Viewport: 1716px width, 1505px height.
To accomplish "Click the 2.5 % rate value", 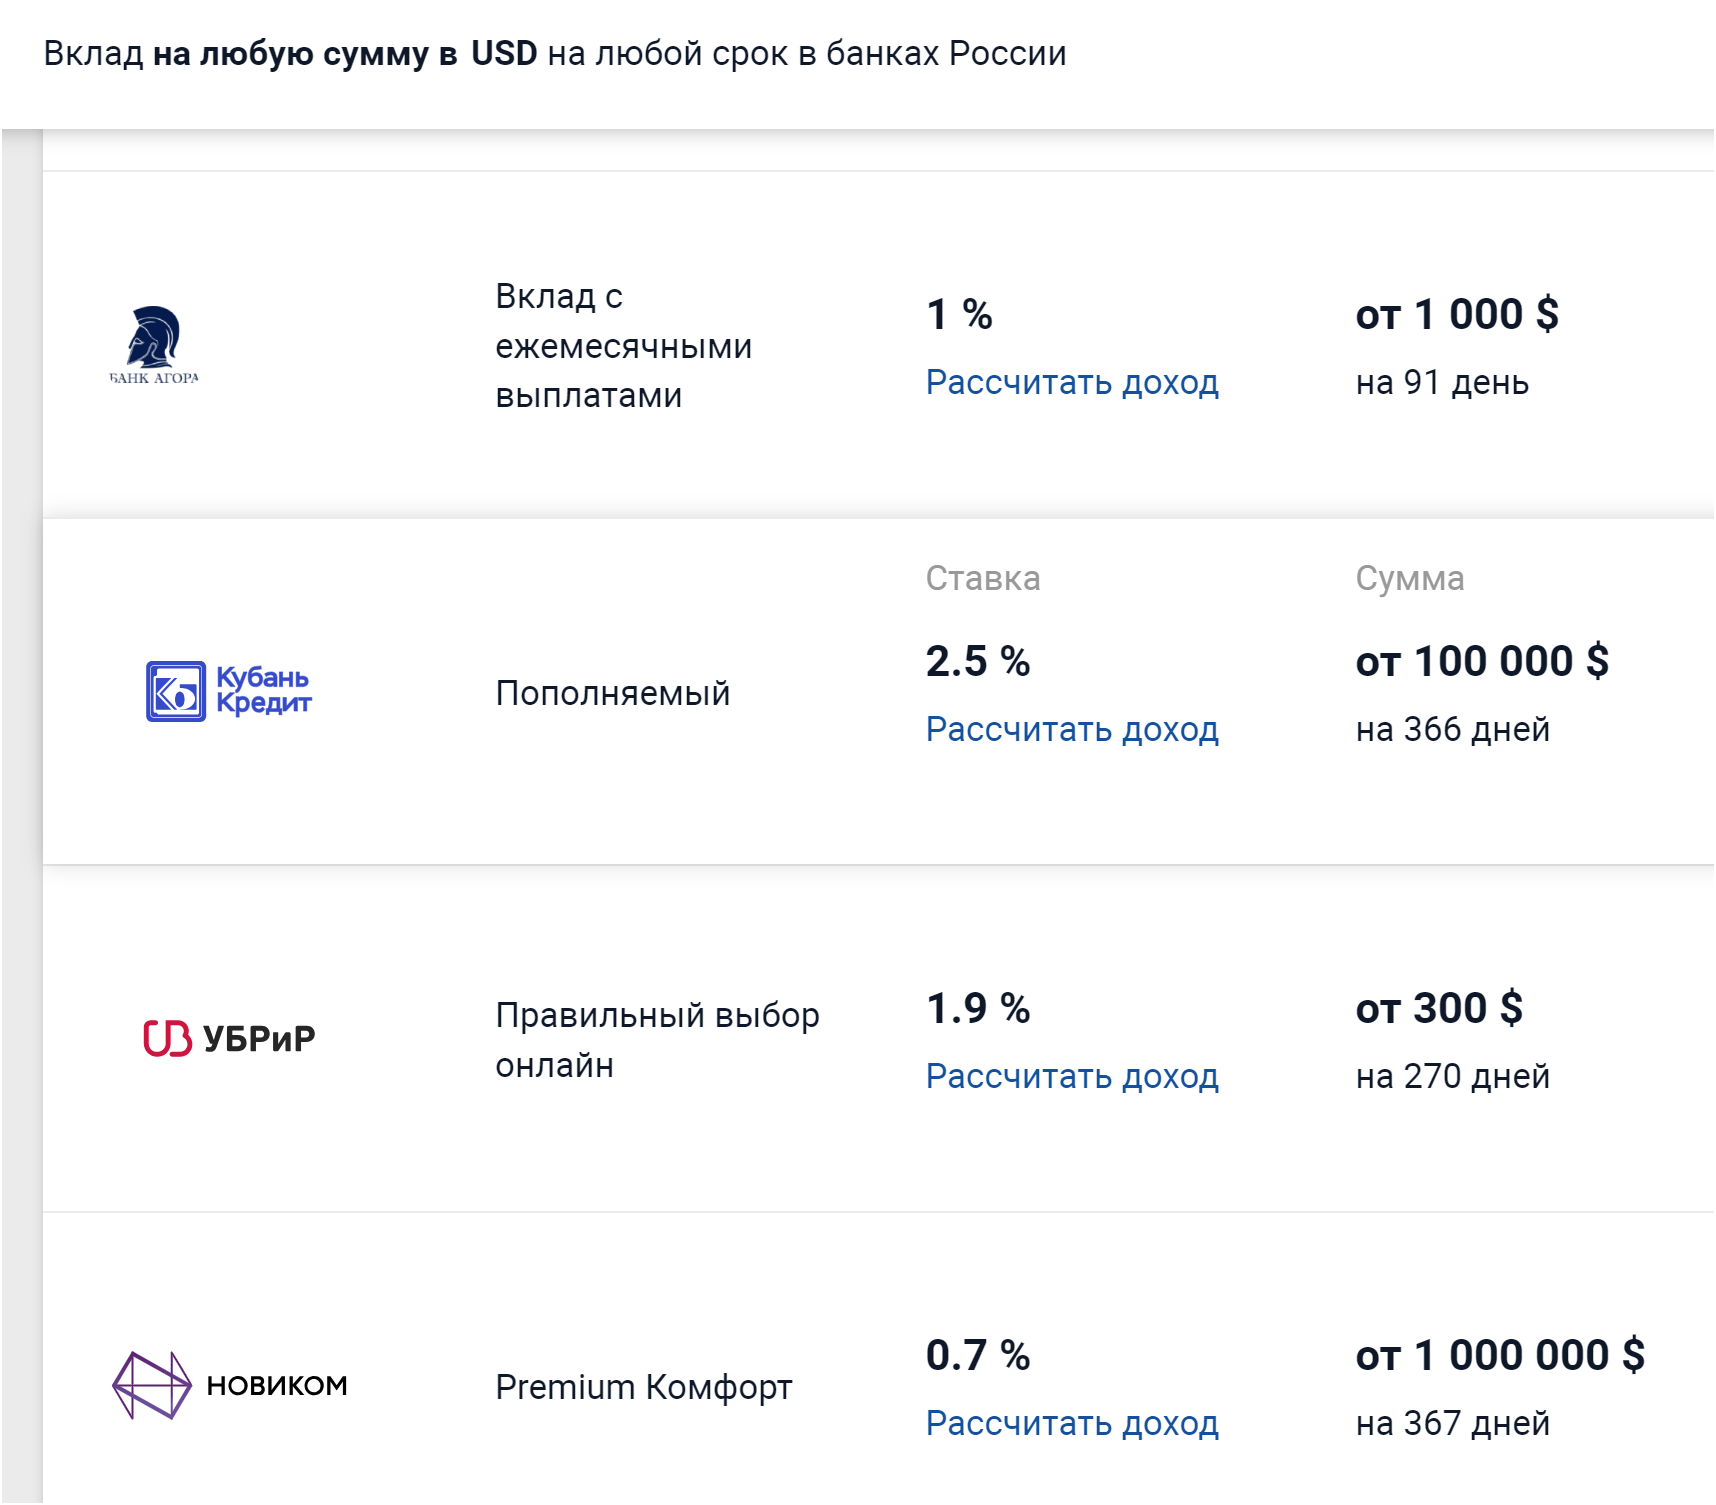I will [978, 661].
